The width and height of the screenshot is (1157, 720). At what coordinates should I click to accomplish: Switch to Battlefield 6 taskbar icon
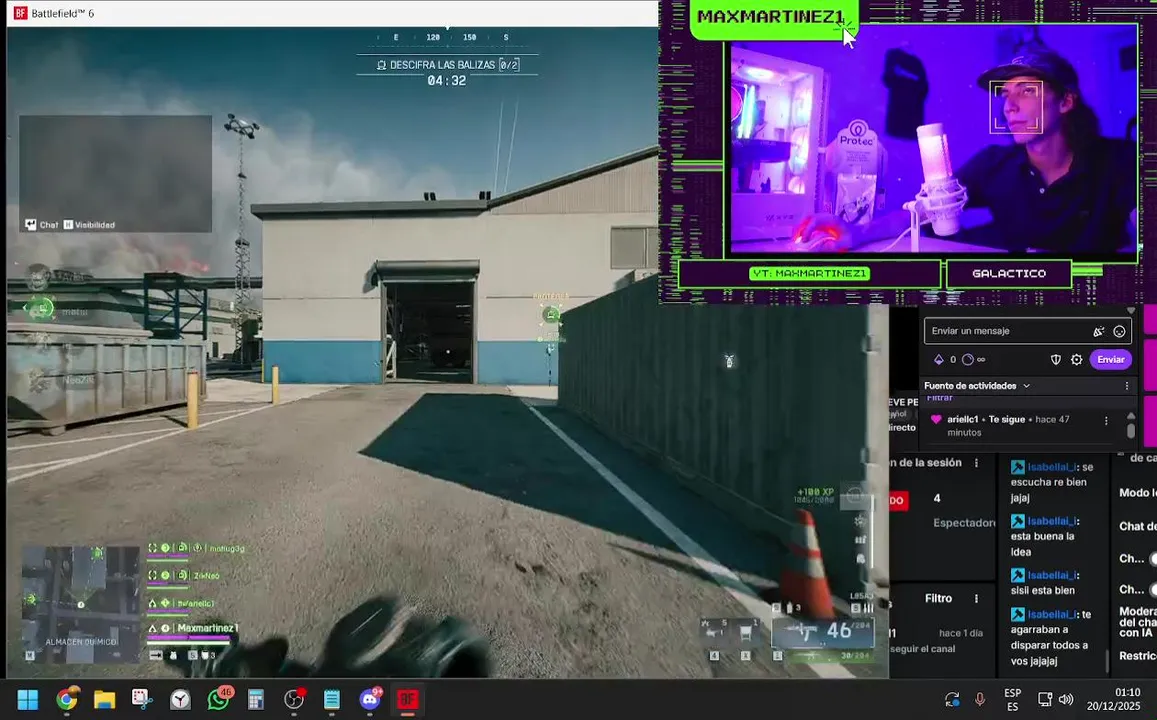[407, 699]
